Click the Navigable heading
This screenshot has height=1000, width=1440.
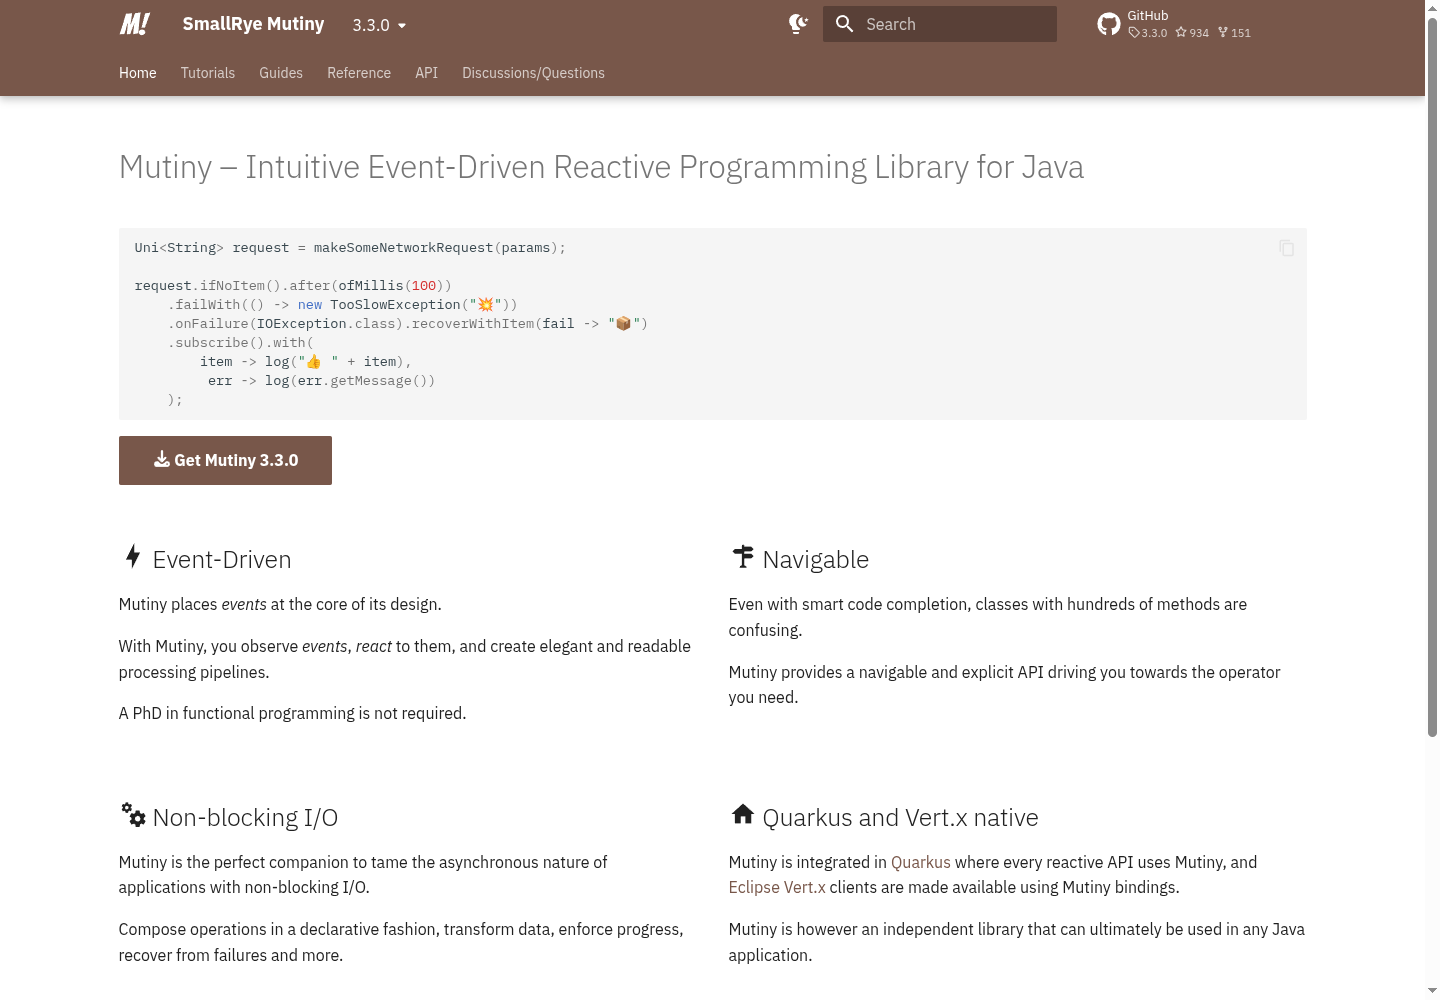click(x=799, y=559)
